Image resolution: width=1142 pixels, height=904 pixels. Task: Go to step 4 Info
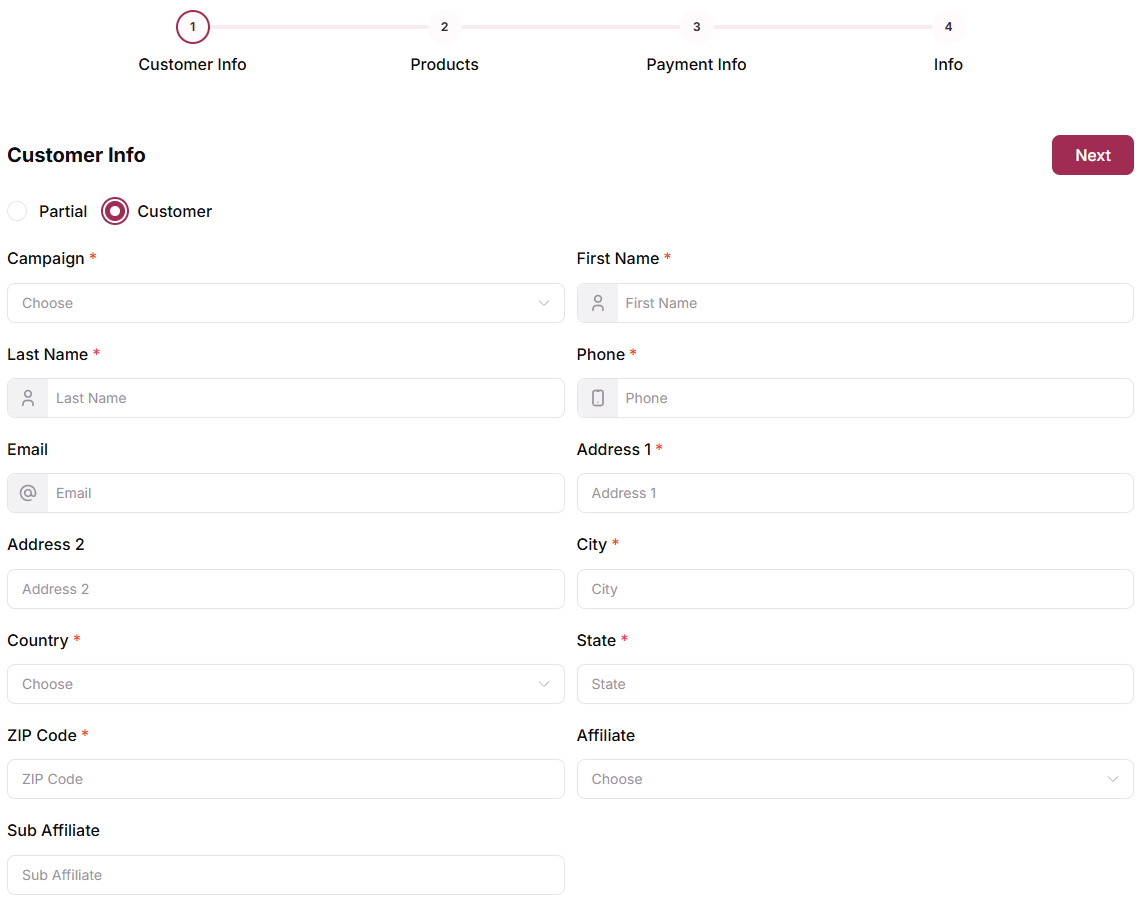tap(948, 27)
